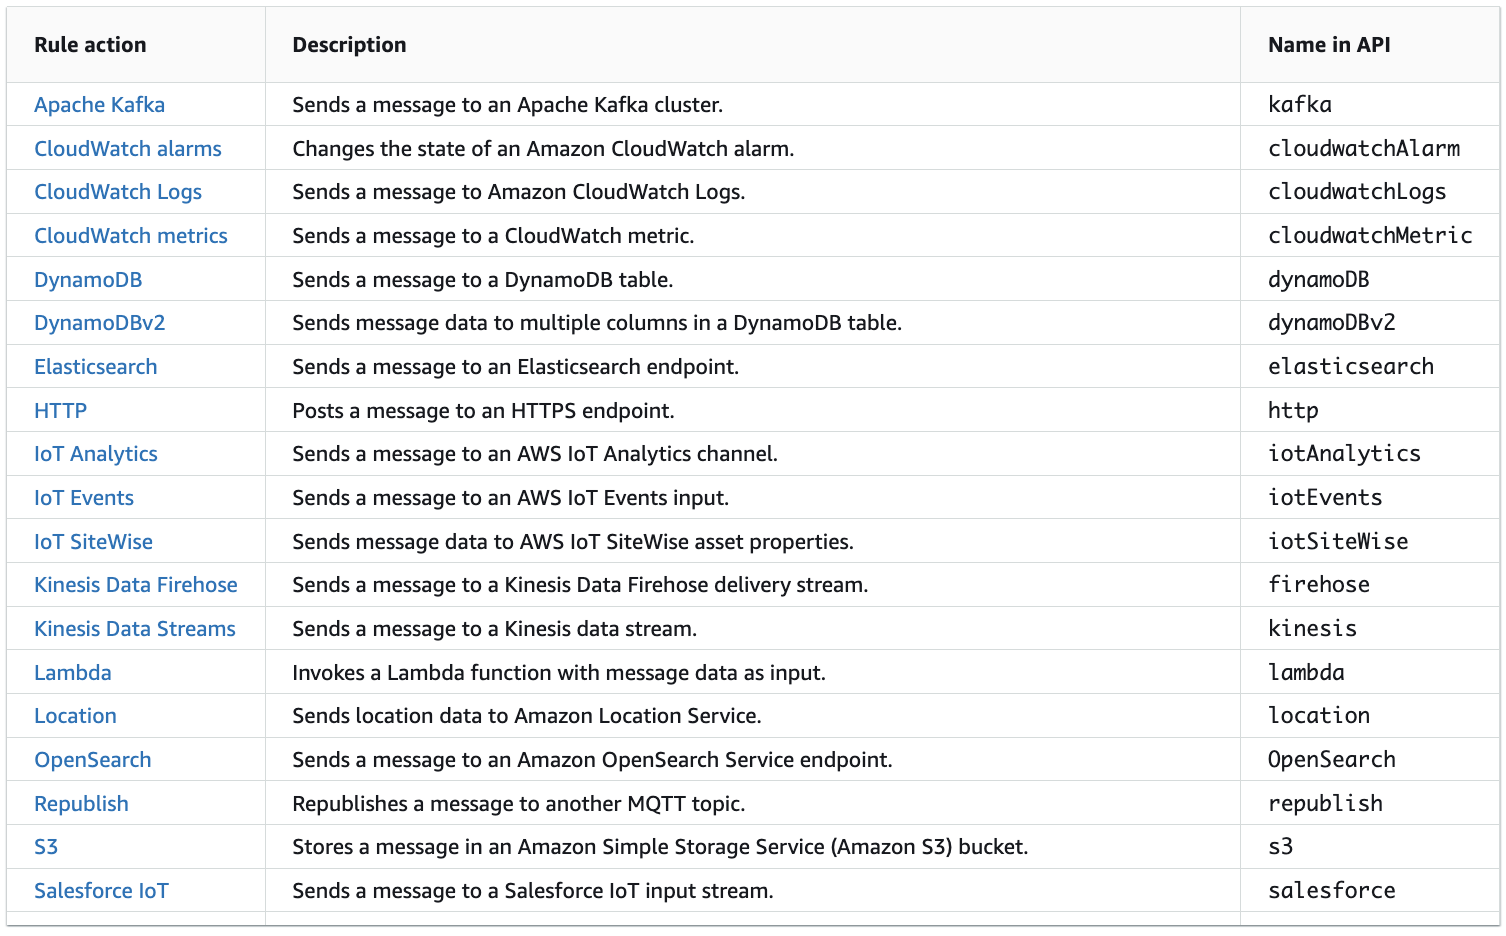The width and height of the screenshot is (1506, 936).
Task: Click the CloudWatch alarms link
Action: coord(127,149)
